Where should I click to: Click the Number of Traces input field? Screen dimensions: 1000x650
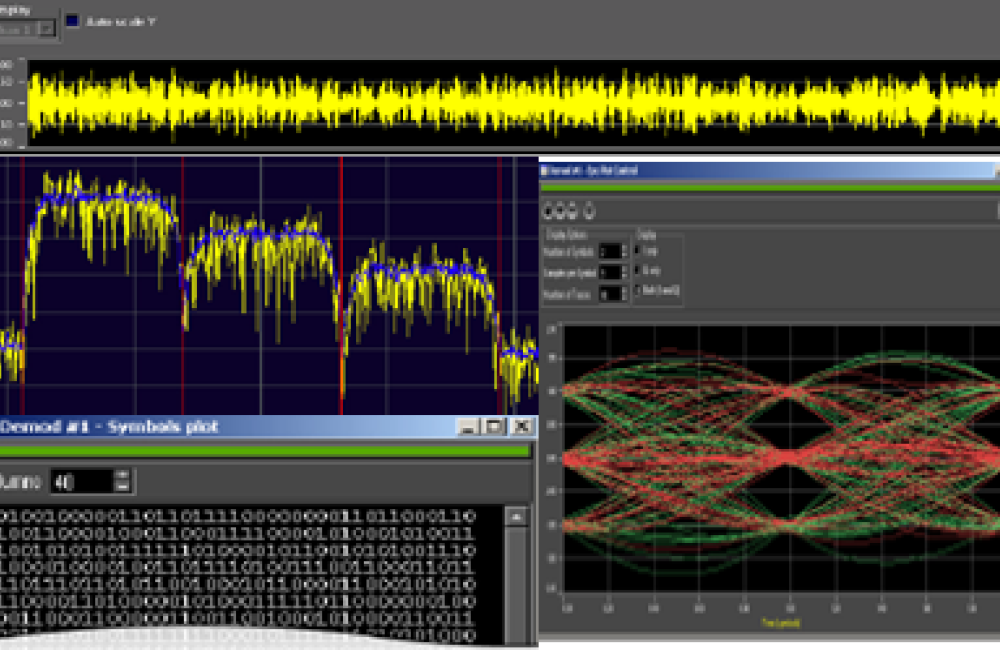pos(608,293)
